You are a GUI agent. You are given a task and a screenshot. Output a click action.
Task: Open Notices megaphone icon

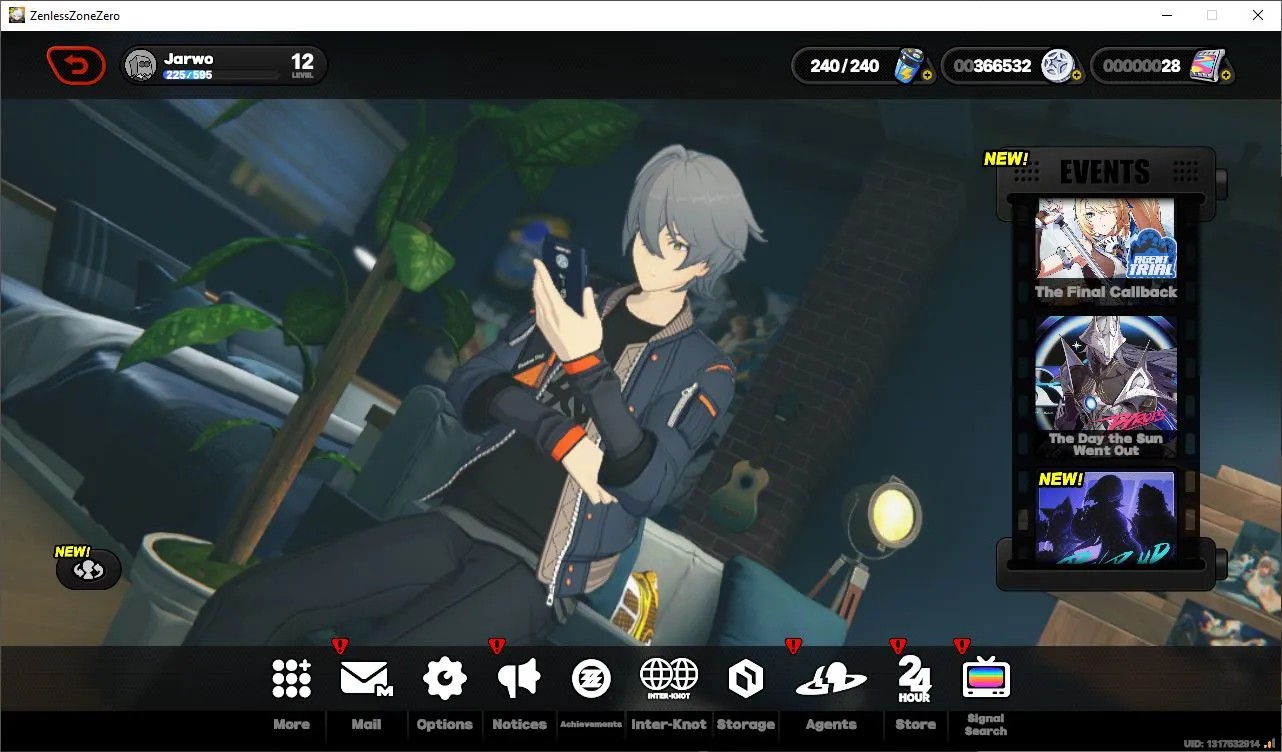tap(519, 679)
